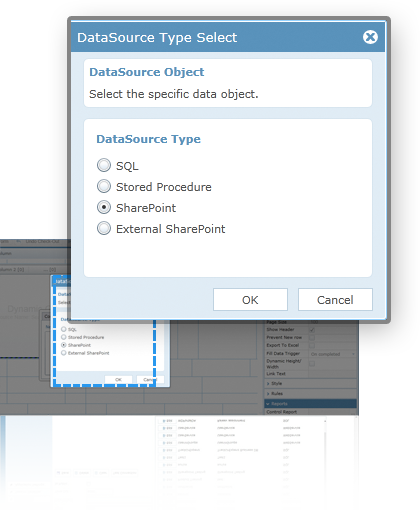Image resolution: width=420 pixels, height=510 pixels.
Task: Expand the Rules section
Action: pos(311,393)
